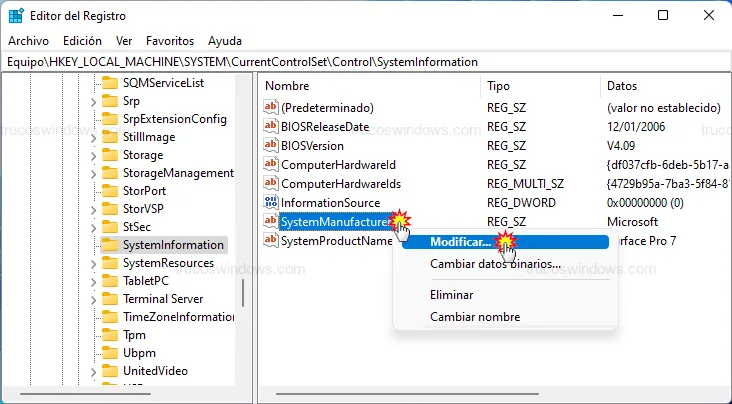This screenshot has width=732, height=404.
Task: Click the (Predeterminado) value icon
Action: point(270,107)
